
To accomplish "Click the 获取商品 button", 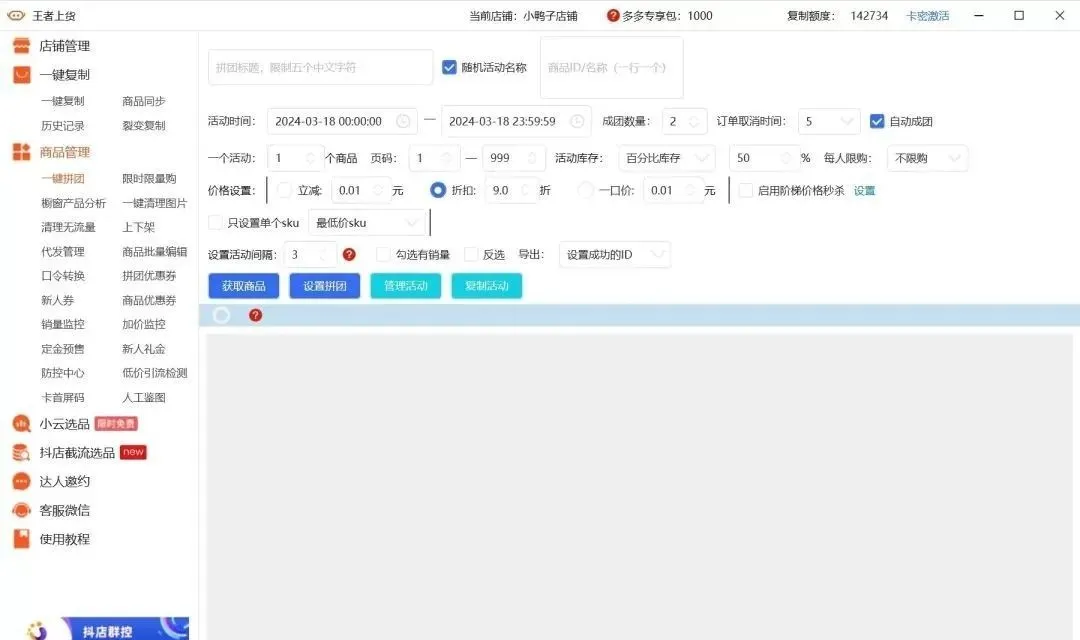I will click(244, 286).
